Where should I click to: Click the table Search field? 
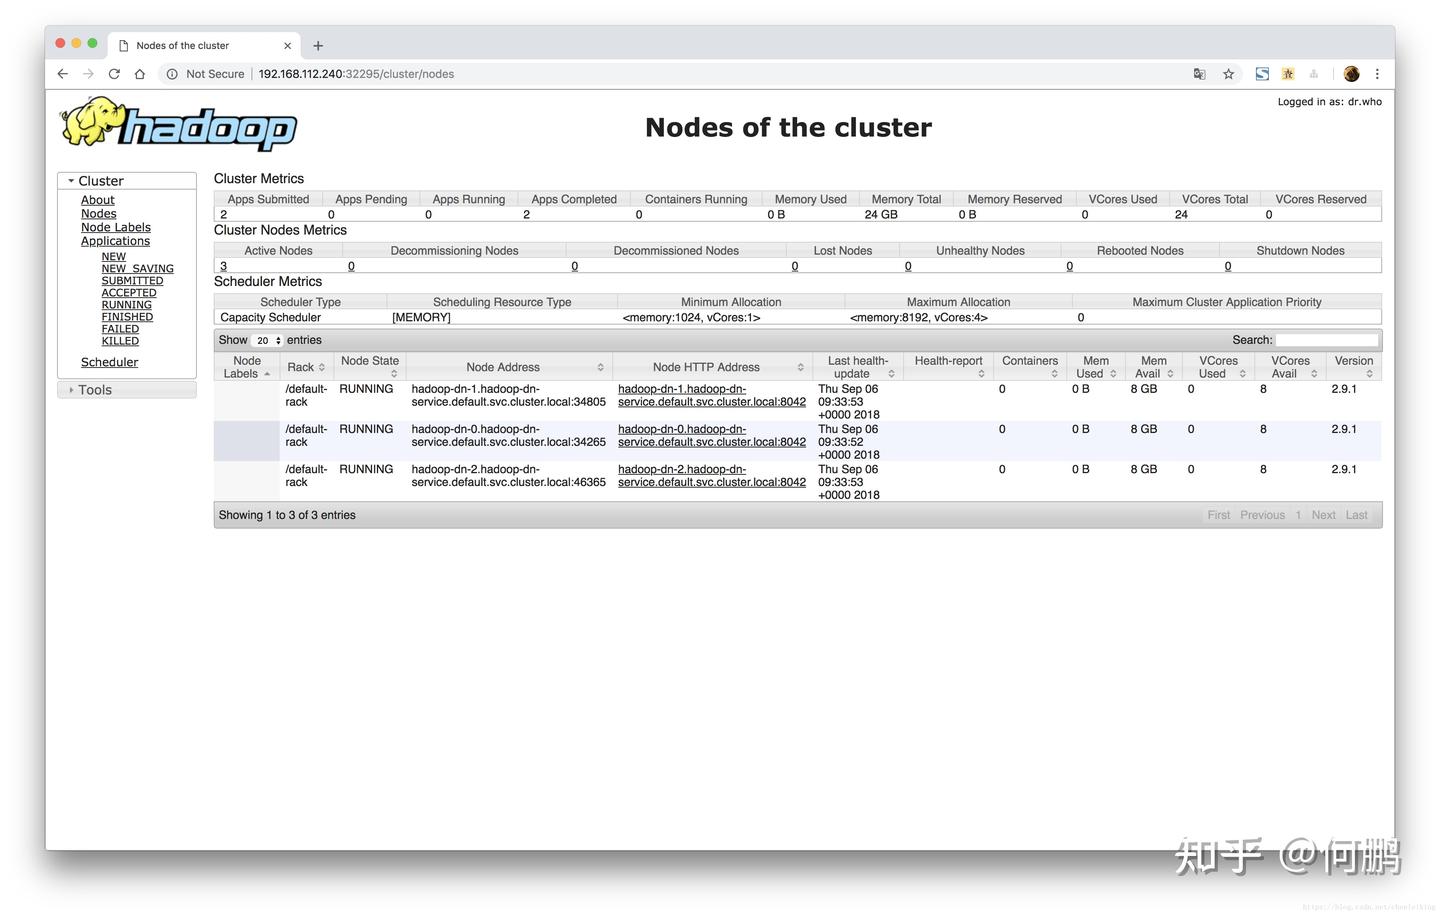(1327, 340)
